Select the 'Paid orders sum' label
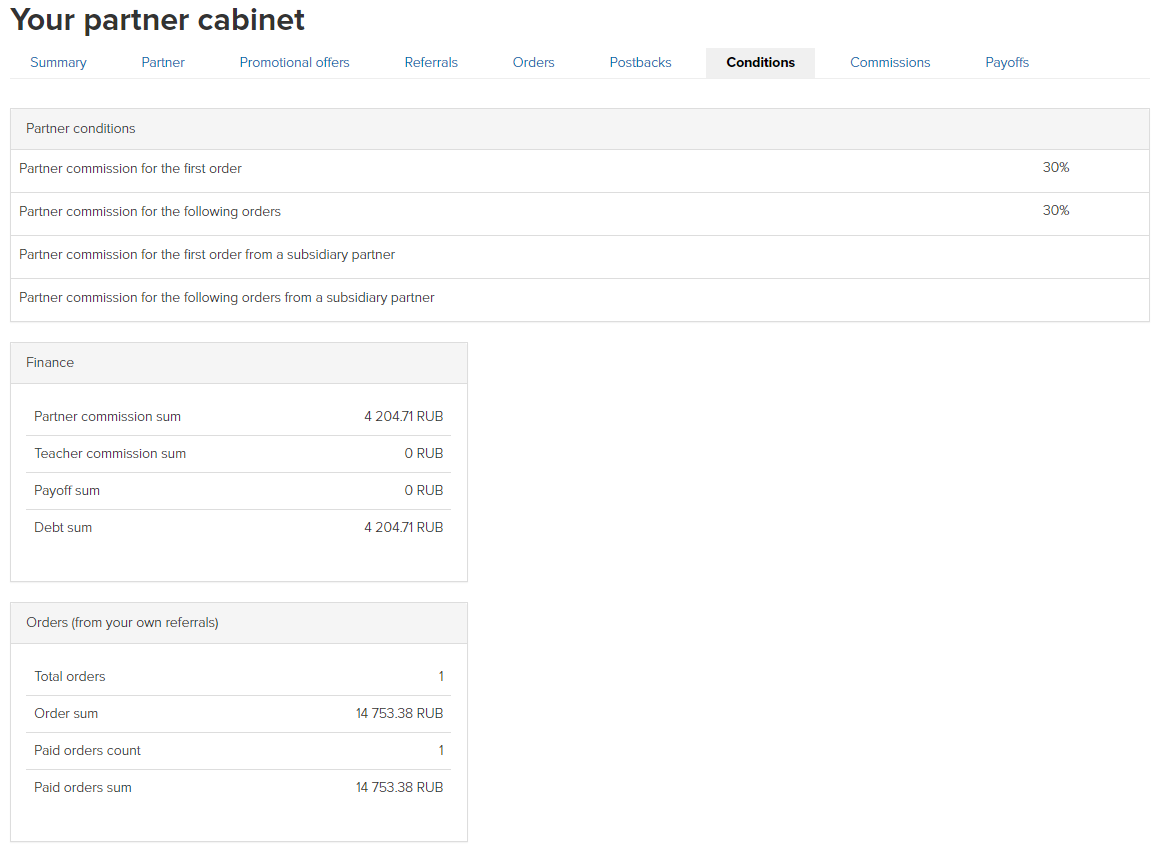The image size is (1163, 853). coord(83,788)
